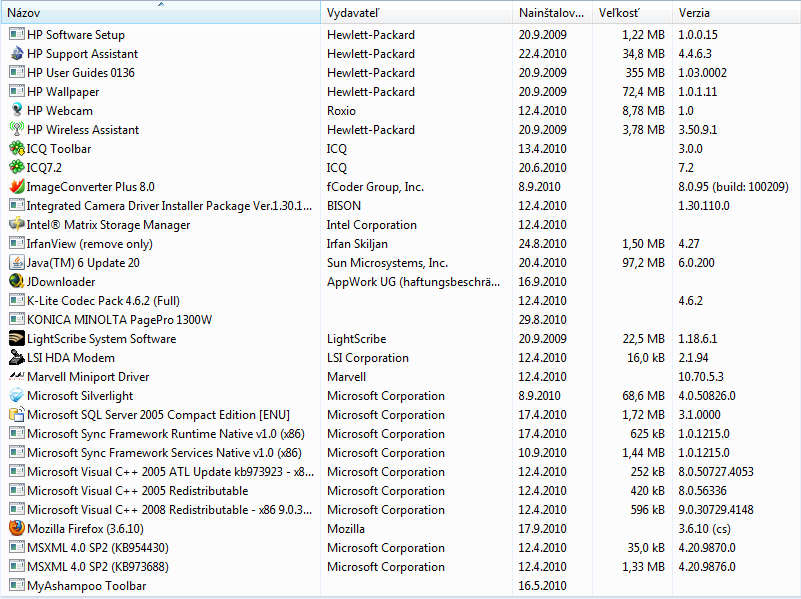Sort by the Názov column header
The height and width of the screenshot is (599, 801).
click(x=160, y=13)
